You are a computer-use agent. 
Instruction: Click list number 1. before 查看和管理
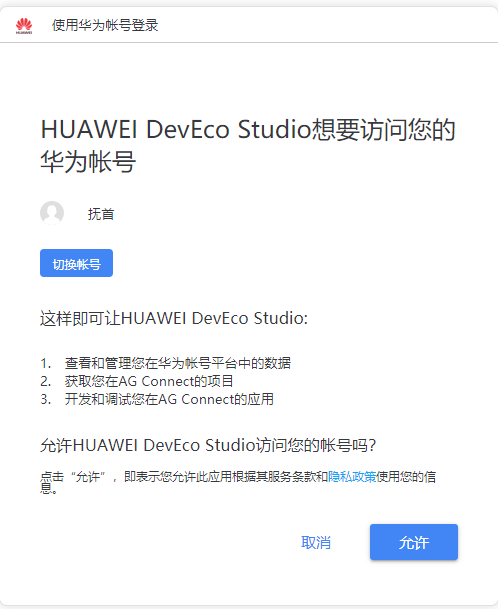click(x=45, y=364)
